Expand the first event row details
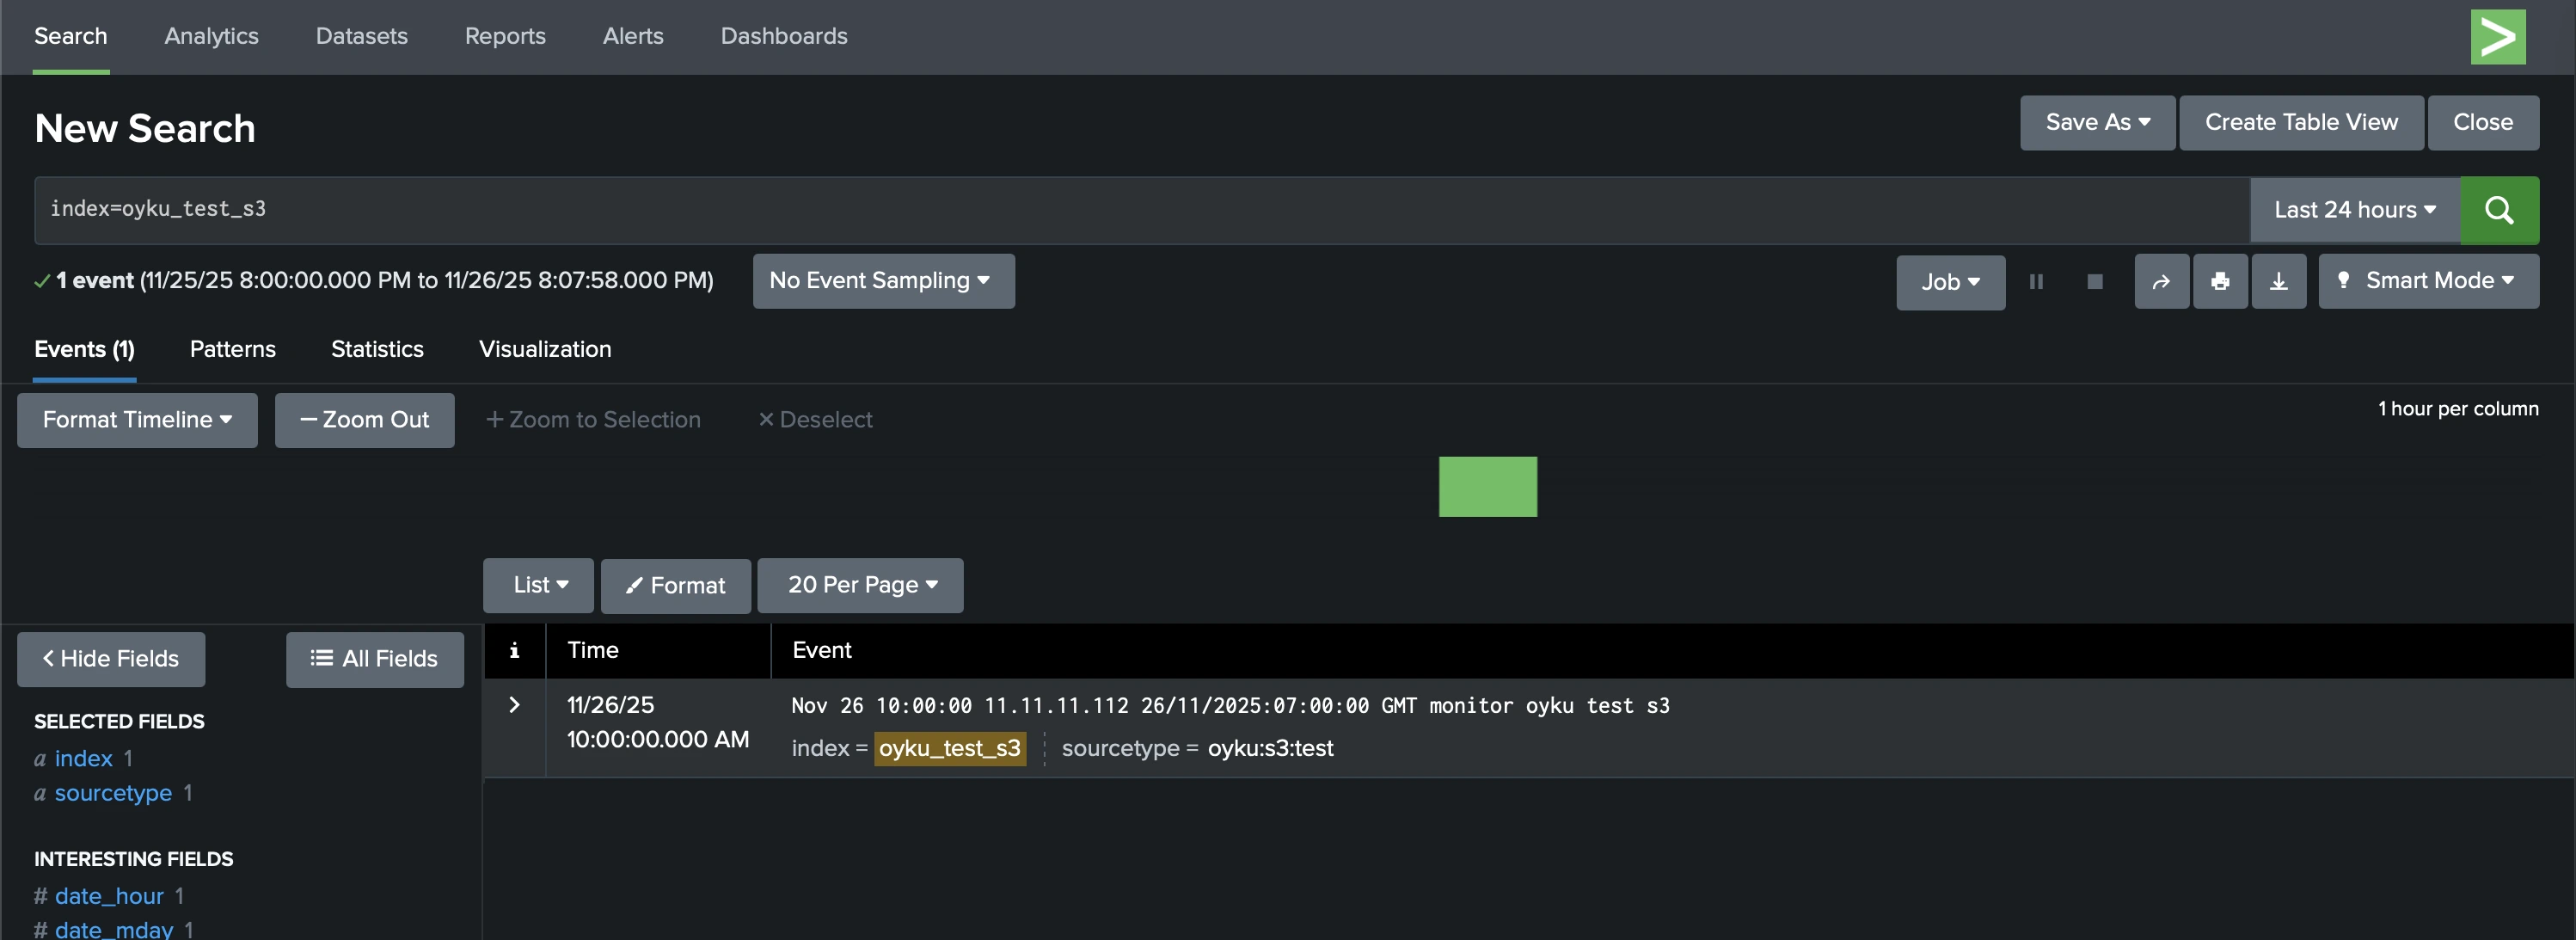This screenshot has width=2576, height=940. 515,705
